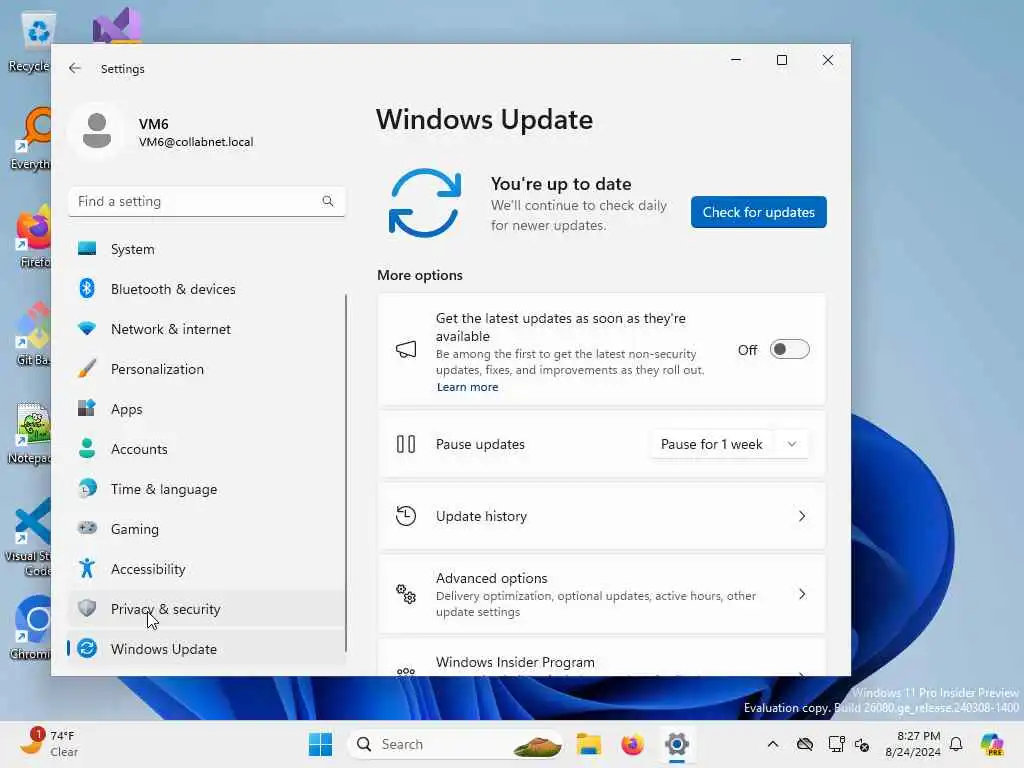Screen dimensions: 1024x768
Task: Click the Bluetooth icon in sidebar
Action: click(x=87, y=289)
